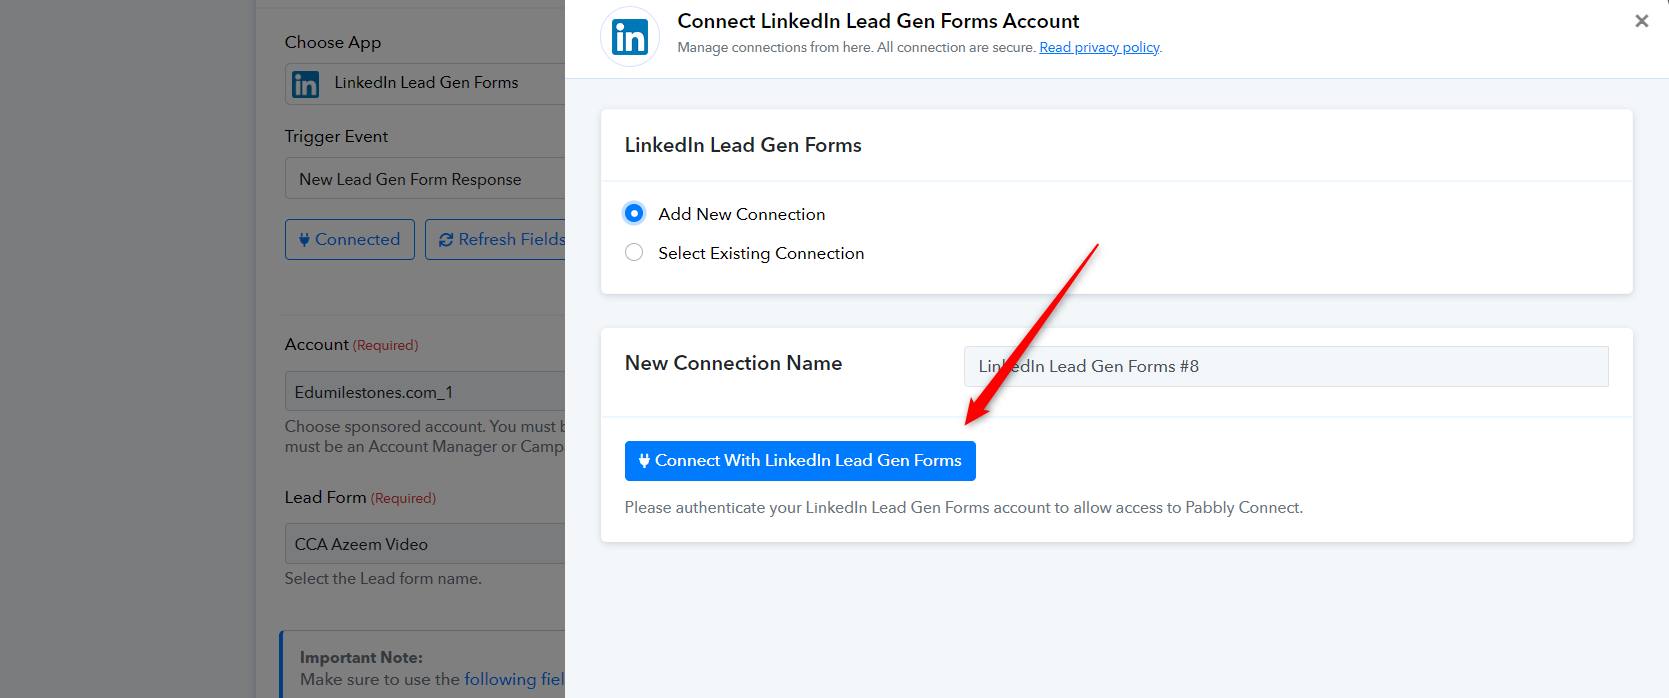
Task: Open the Trigger Event dropdown
Action: pyautogui.click(x=425, y=179)
